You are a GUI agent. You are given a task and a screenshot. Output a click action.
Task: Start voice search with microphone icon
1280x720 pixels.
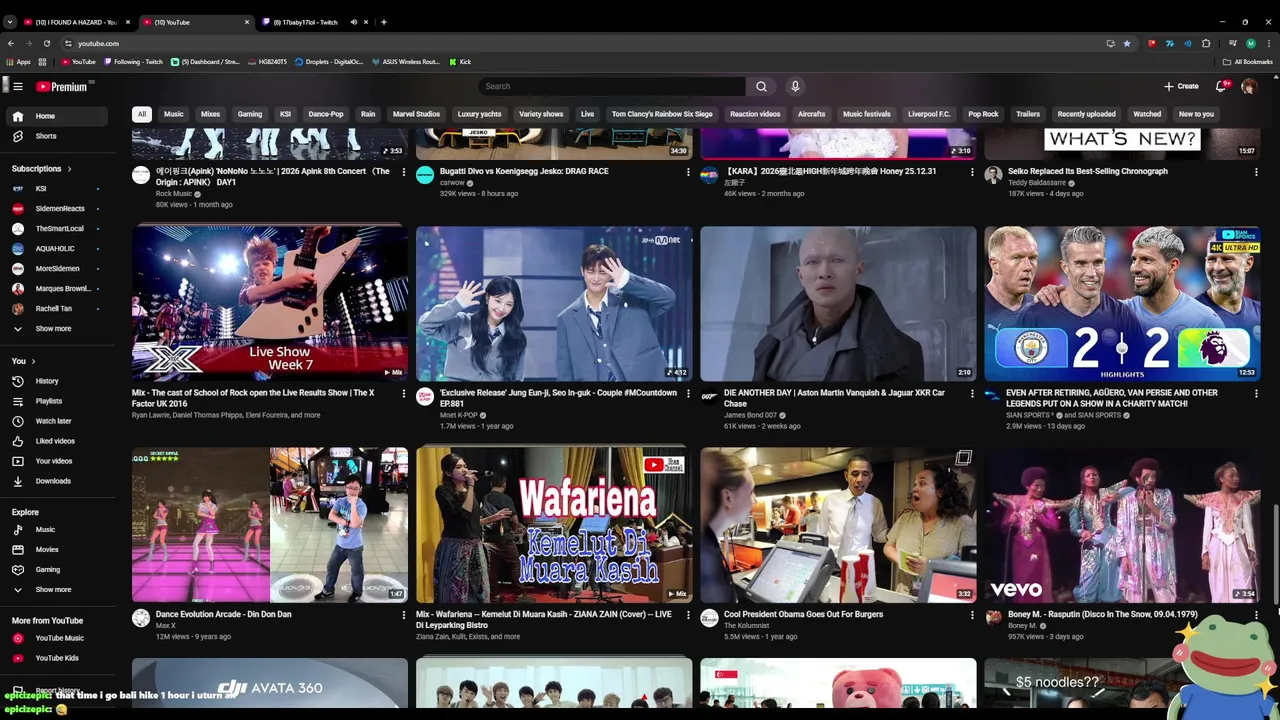795,86
